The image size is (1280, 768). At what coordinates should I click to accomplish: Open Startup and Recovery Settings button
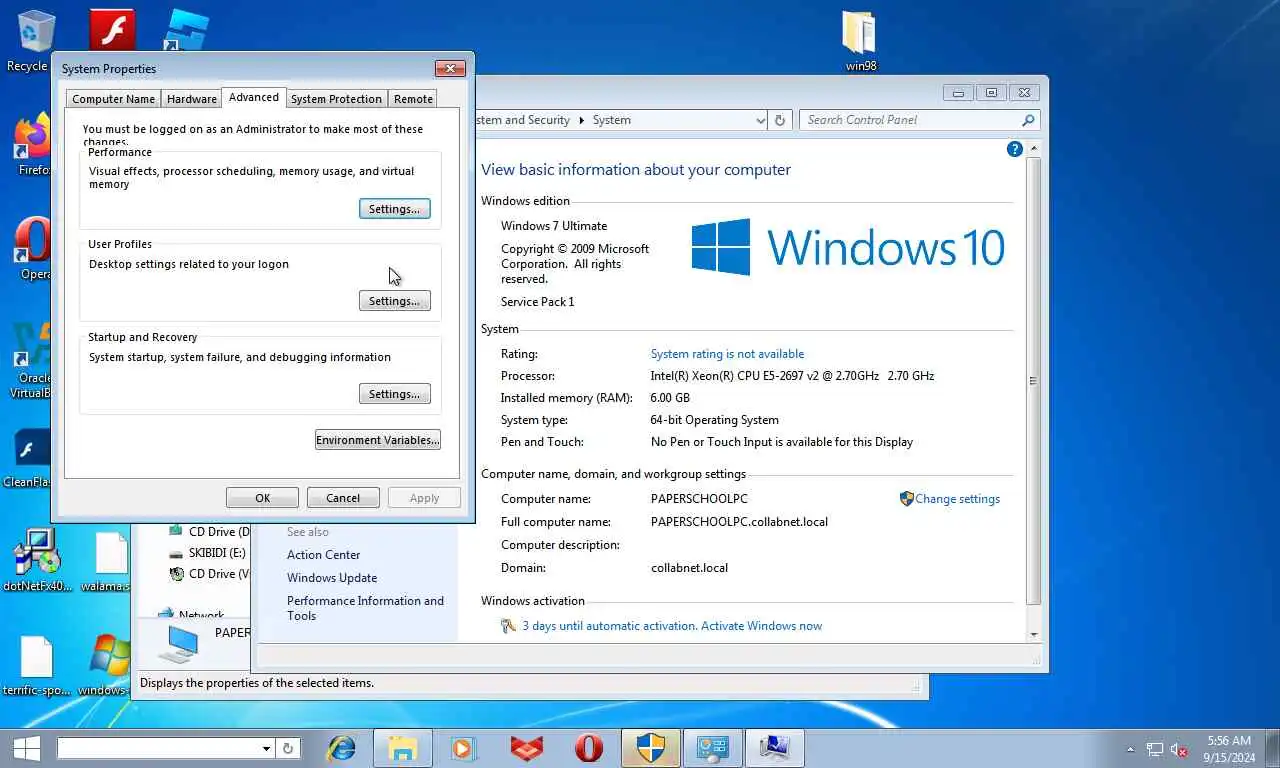pos(394,394)
